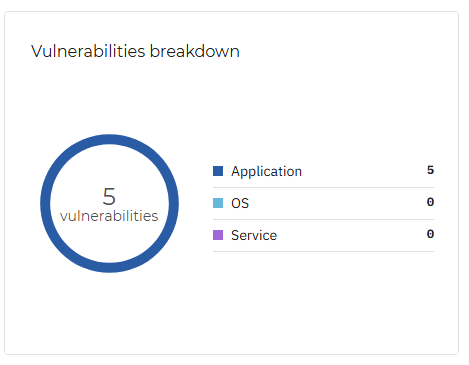
Task: Click the Vulnerabilities breakdown heading
Action: 135,52
